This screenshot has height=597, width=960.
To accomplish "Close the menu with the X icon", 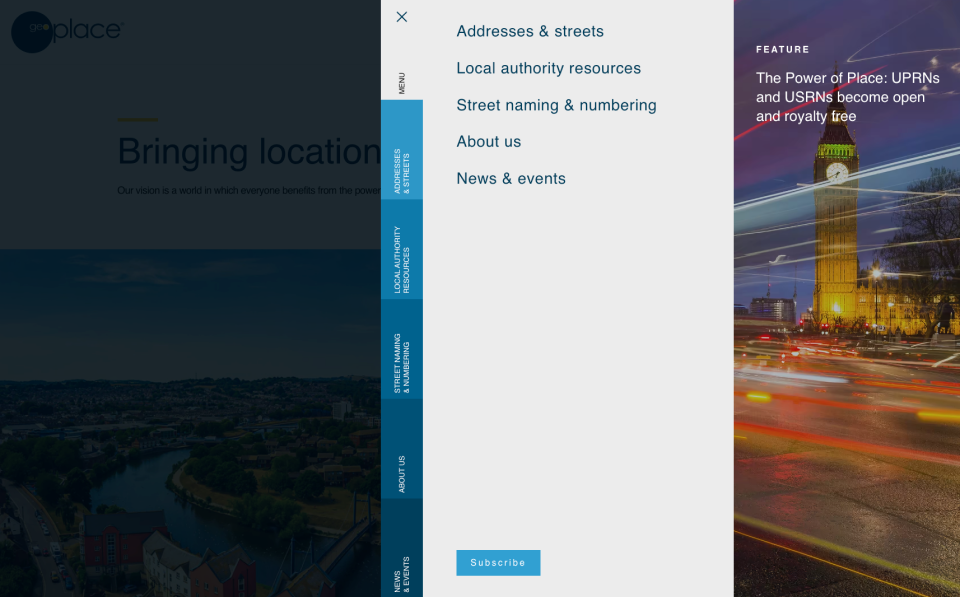I will click(x=402, y=17).
